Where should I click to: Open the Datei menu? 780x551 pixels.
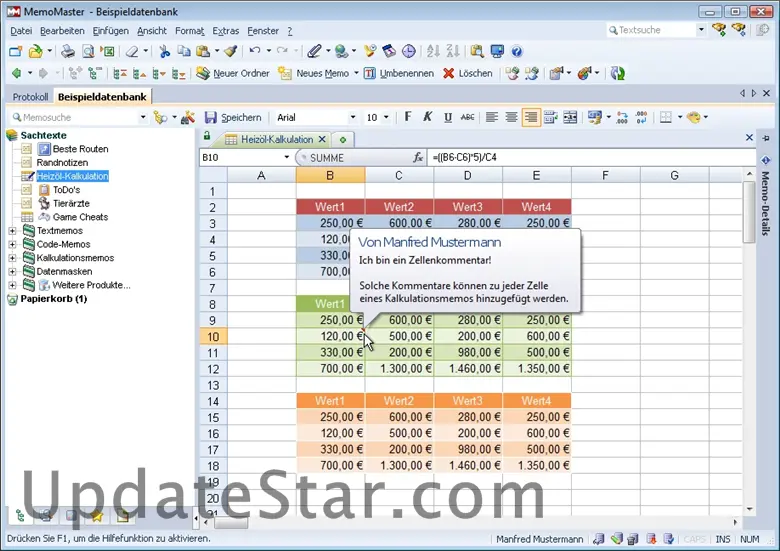coord(21,31)
